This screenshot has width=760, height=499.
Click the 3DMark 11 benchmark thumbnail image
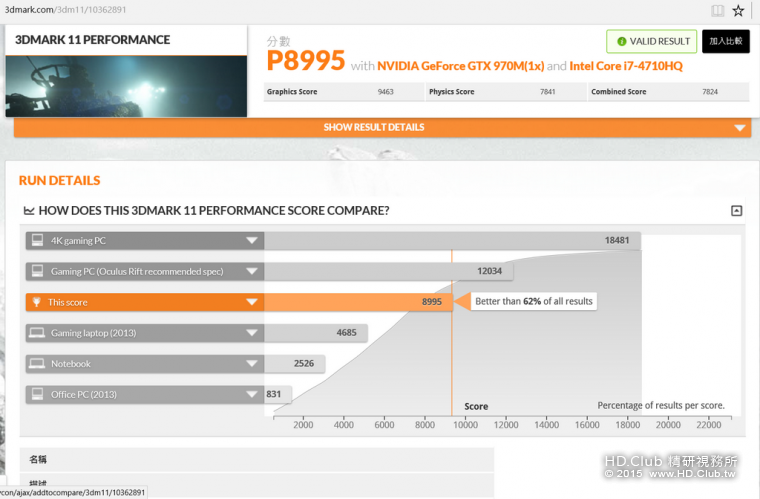tap(126, 86)
